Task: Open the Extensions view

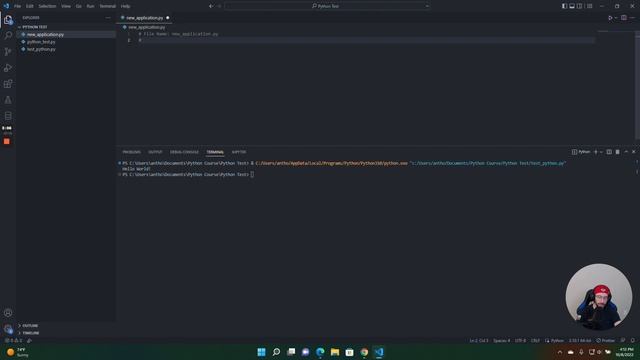Action: coord(8,84)
